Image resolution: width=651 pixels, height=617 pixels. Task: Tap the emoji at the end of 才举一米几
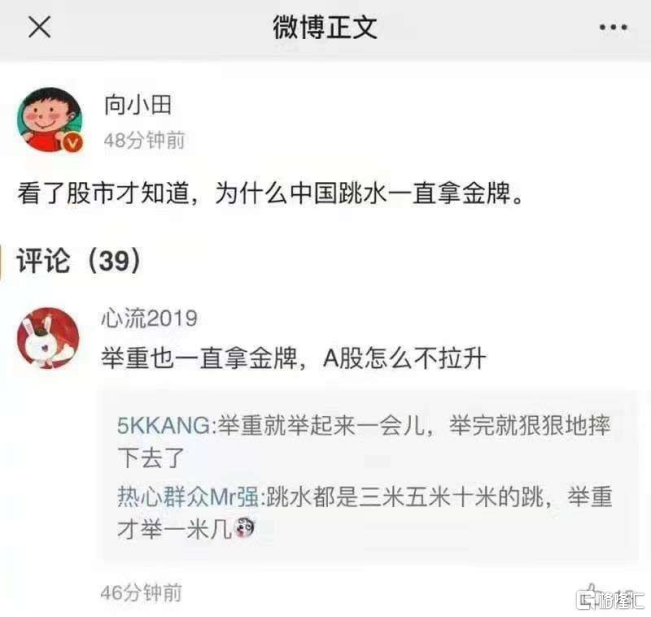point(245,528)
